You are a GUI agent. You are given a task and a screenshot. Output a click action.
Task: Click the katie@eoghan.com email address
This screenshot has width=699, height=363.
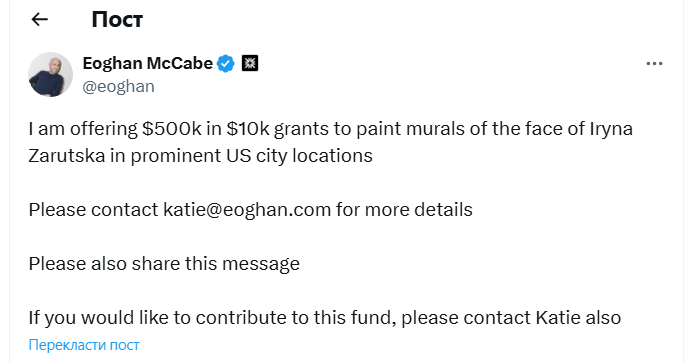pyautogui.click(x=247, y=210)
